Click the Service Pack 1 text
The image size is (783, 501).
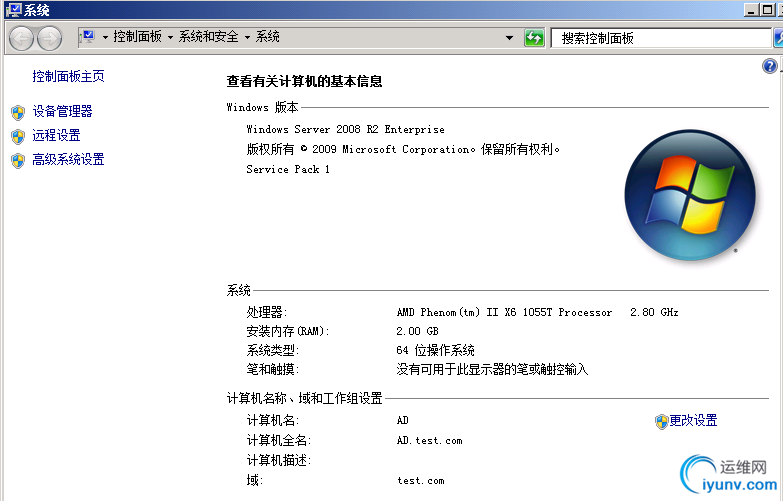click(x=288, y=169)
